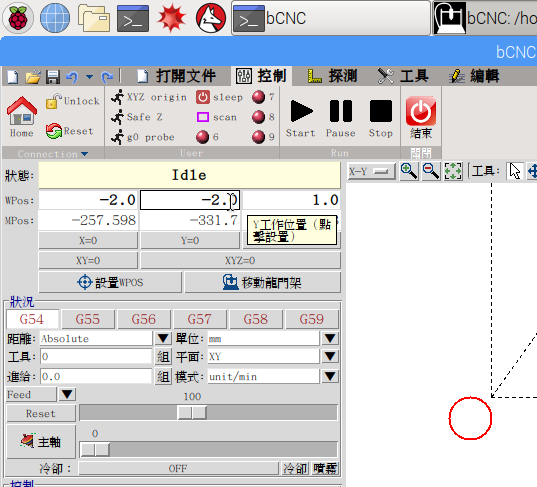537x487 pixels.
Task: Click the red 结束 power button
Action: coord(421,118)
